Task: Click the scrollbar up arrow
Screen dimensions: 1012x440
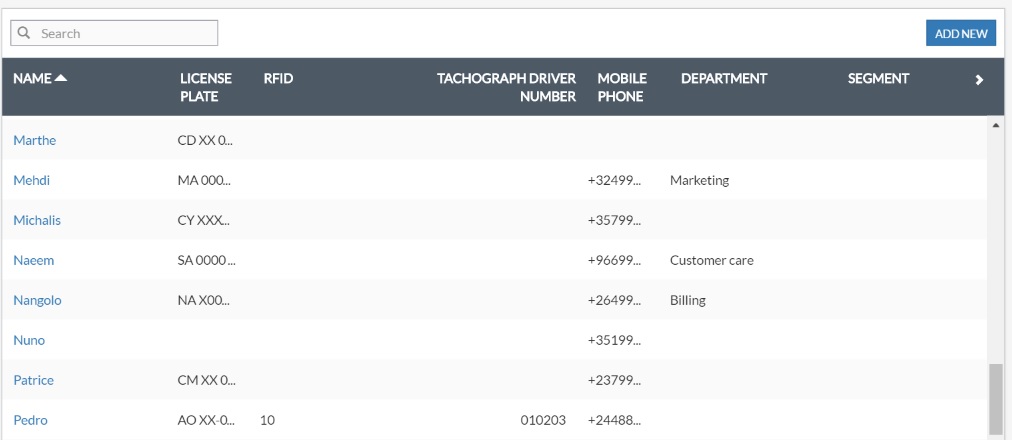Action: pos(995,125)
